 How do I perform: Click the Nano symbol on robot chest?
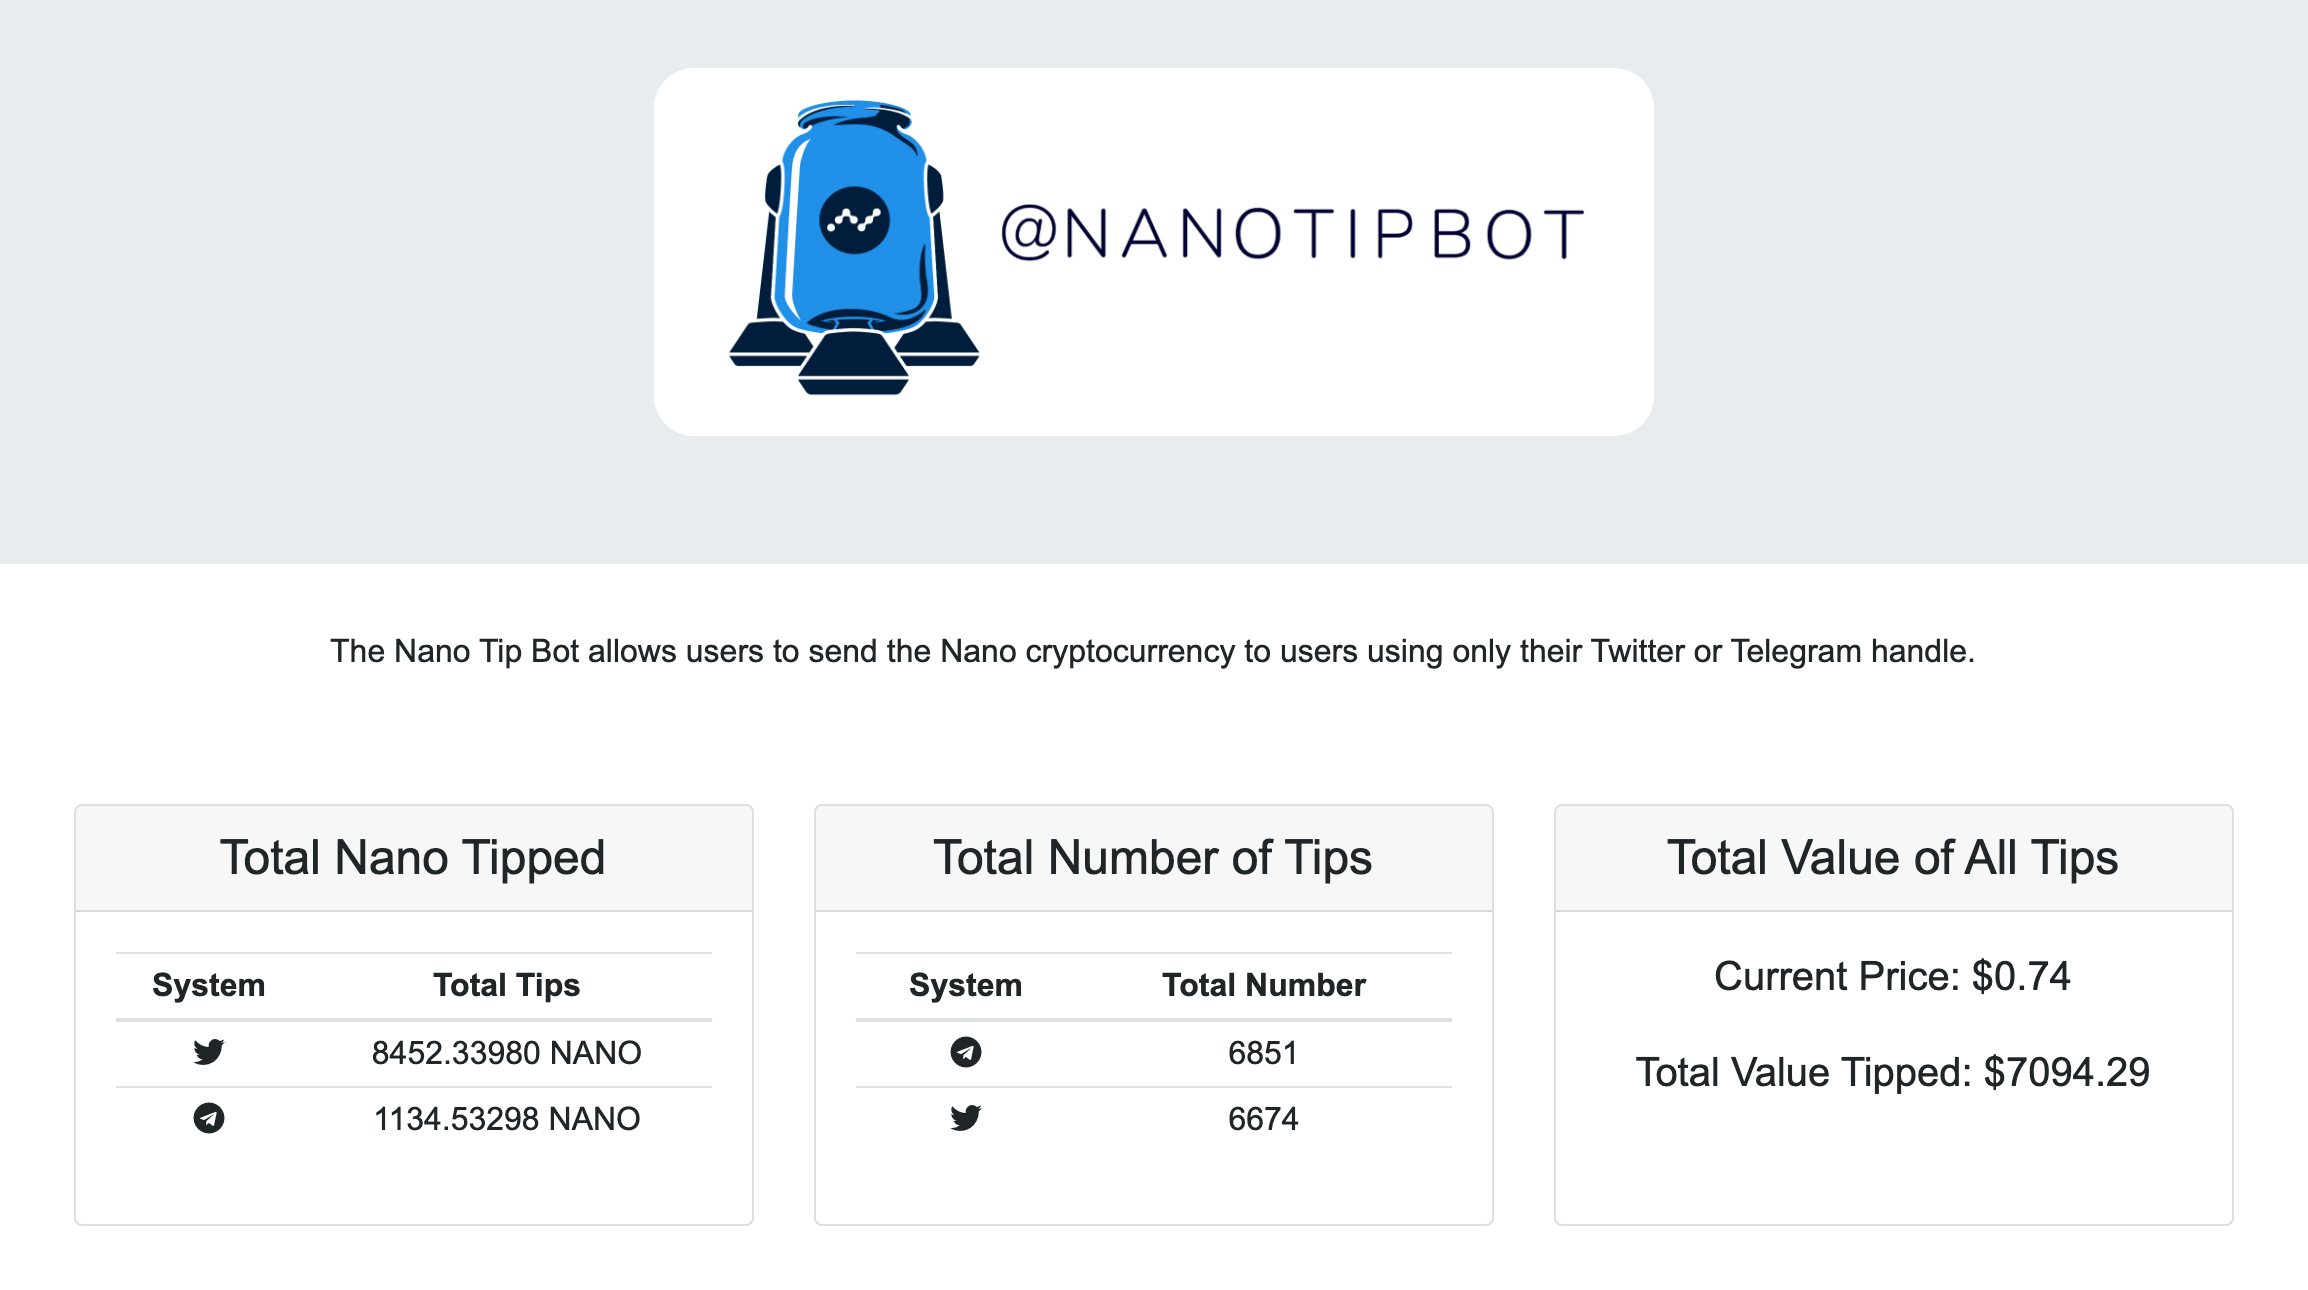pos(854,220)
